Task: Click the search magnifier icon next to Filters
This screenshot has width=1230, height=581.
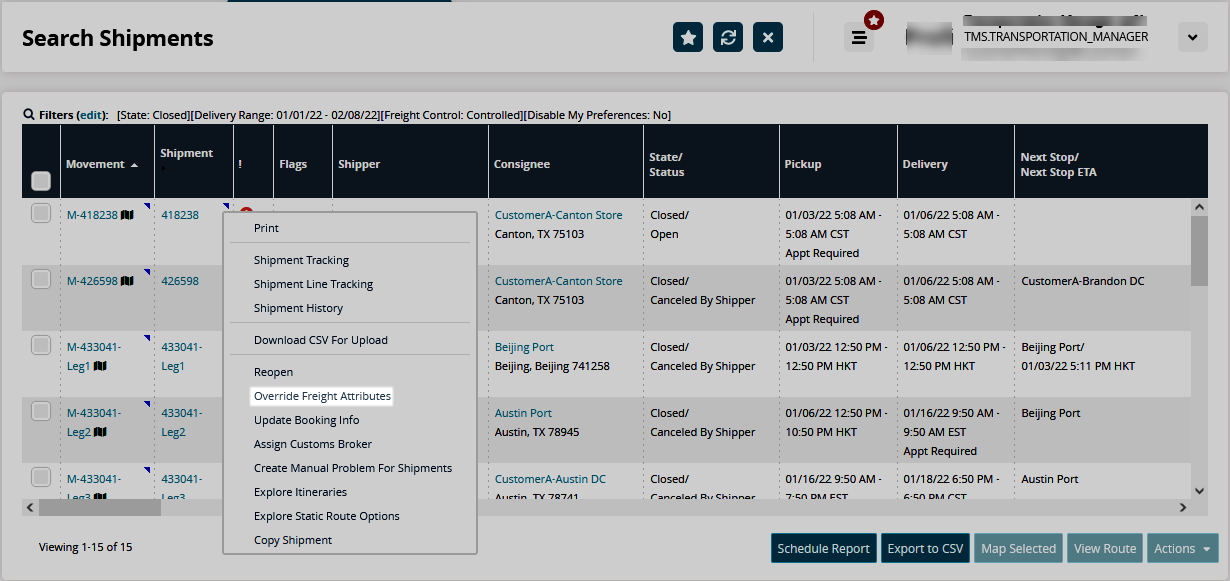Action: (x=29, y=115)
